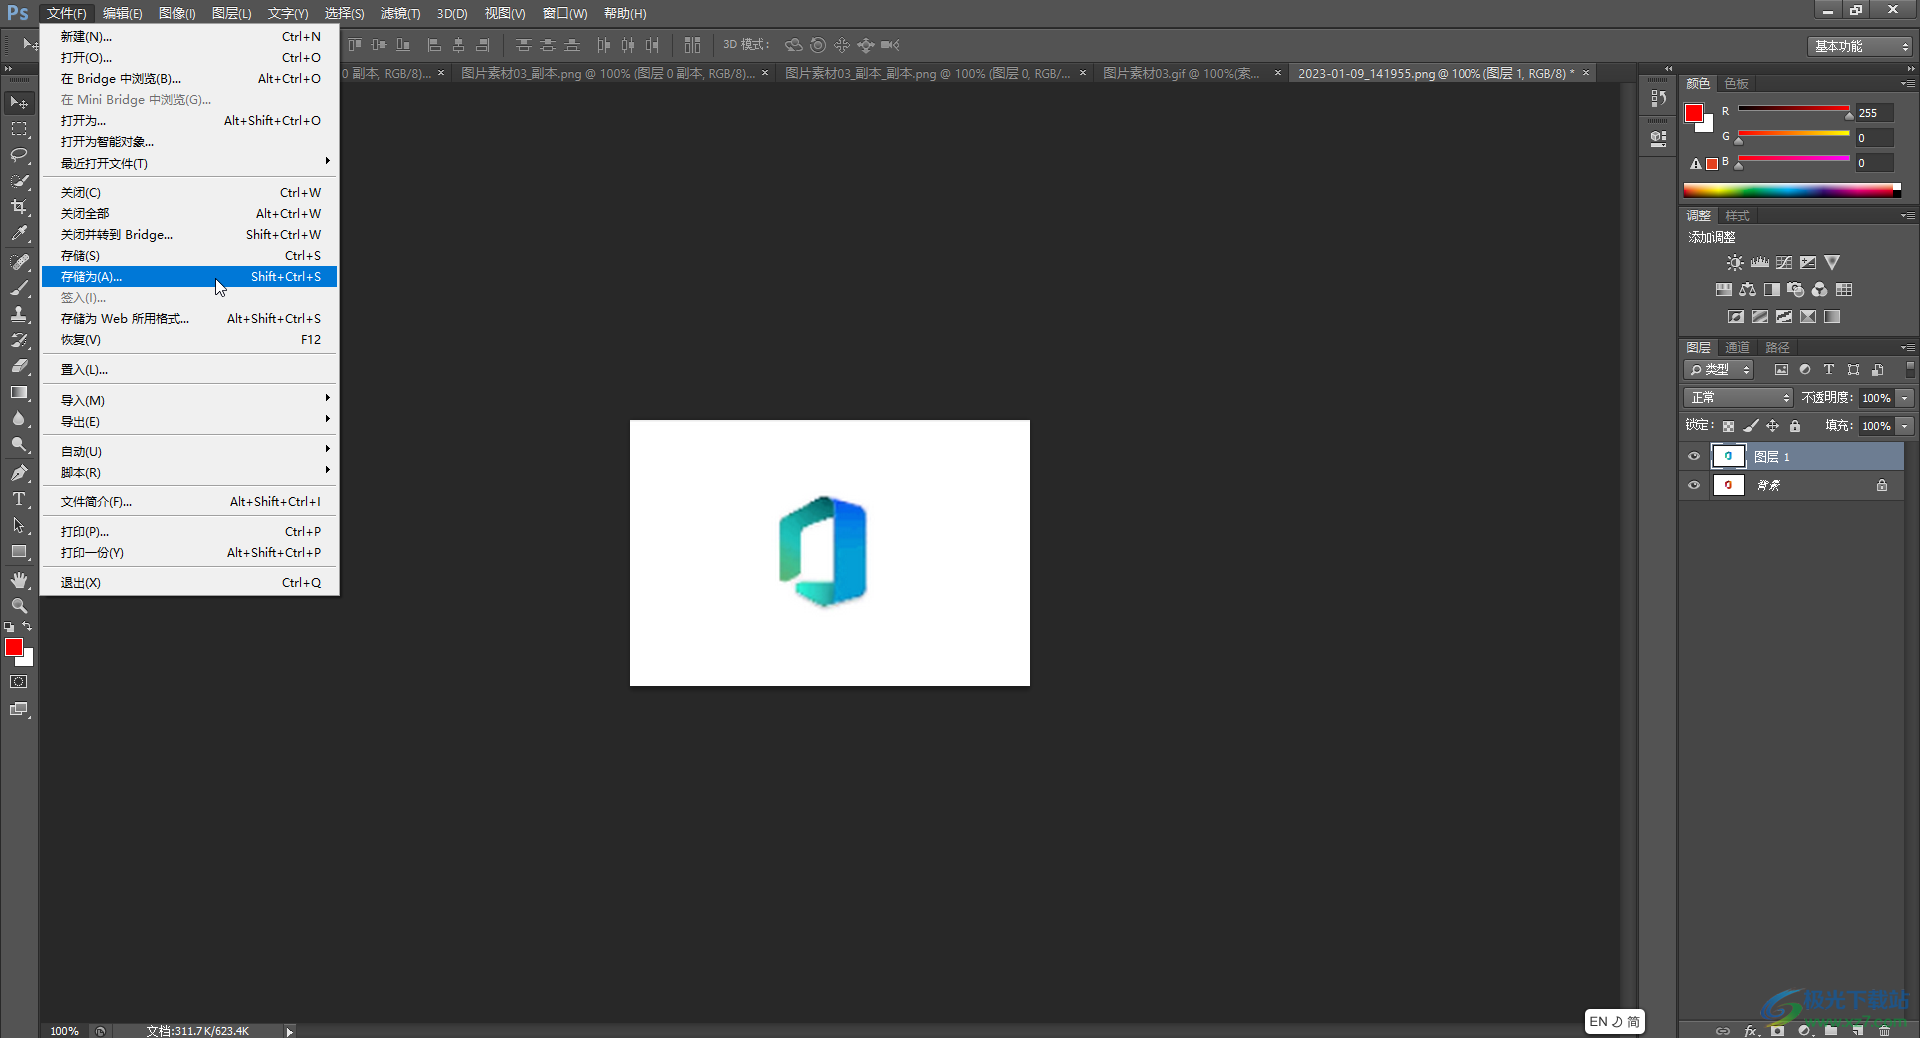
Task: Add a Brightness/Contrast adjustment
Action: tap(1735, 263)
